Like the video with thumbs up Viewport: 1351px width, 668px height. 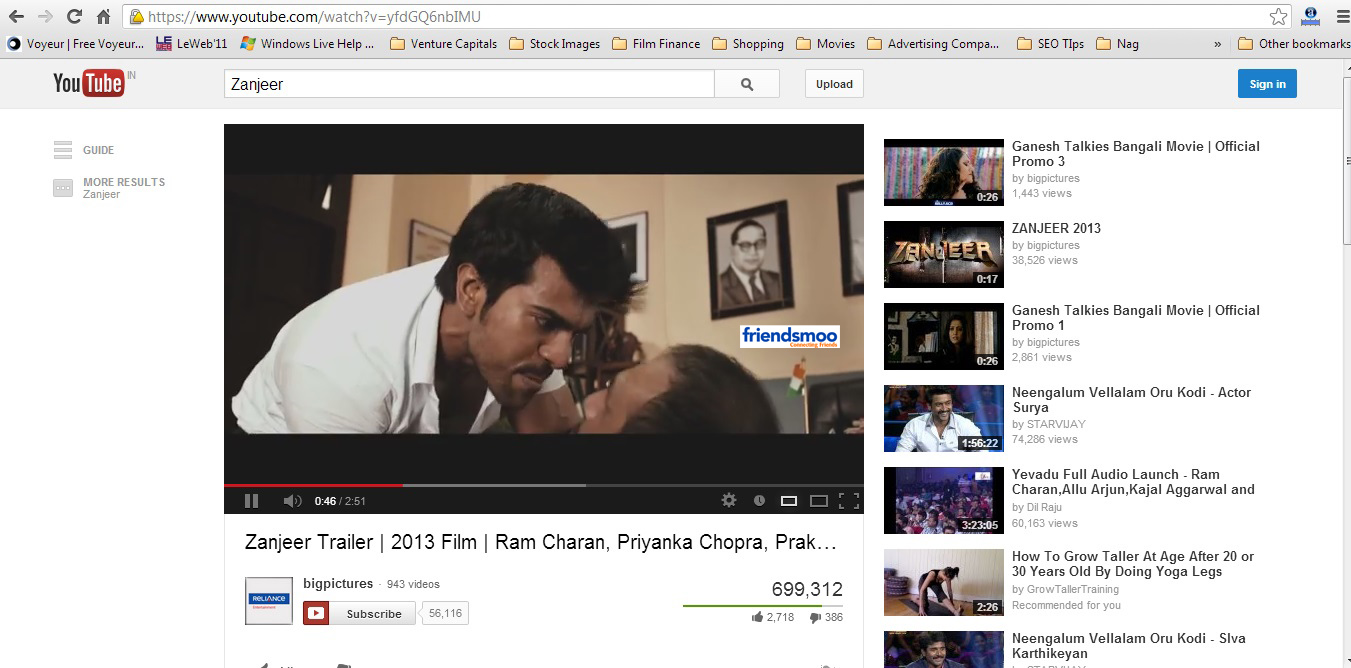(758, 617)
